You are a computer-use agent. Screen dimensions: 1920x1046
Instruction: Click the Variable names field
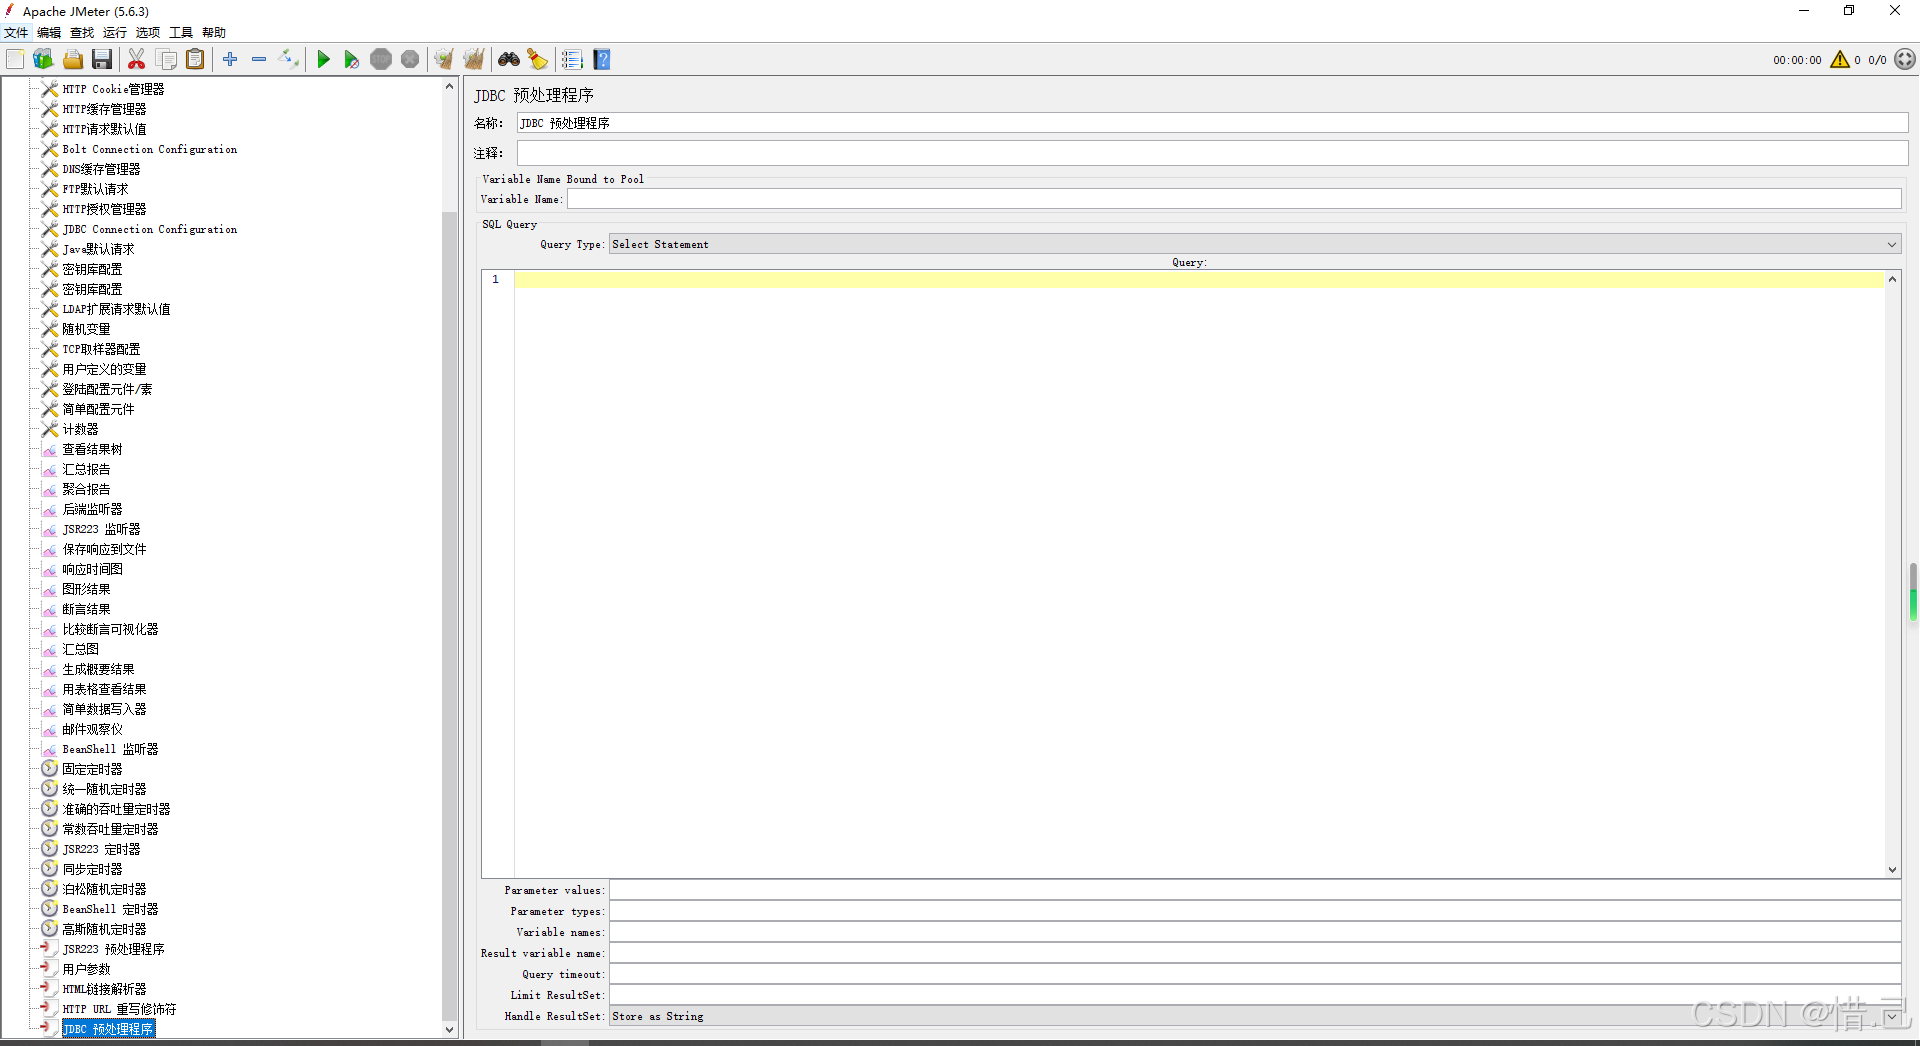tap(1255, 932)
